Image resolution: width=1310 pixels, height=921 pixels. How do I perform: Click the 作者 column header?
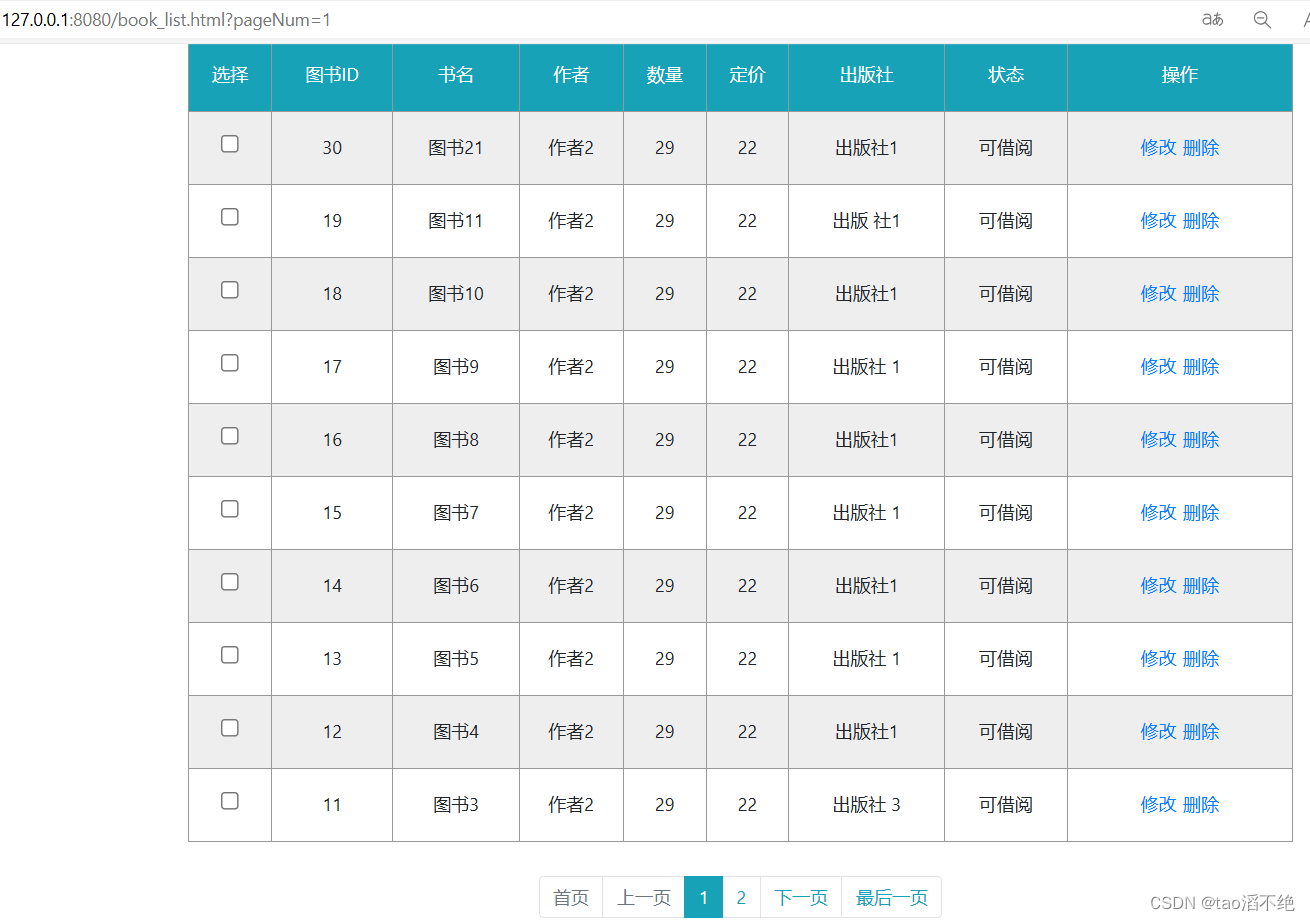click(x=571, y=76)
